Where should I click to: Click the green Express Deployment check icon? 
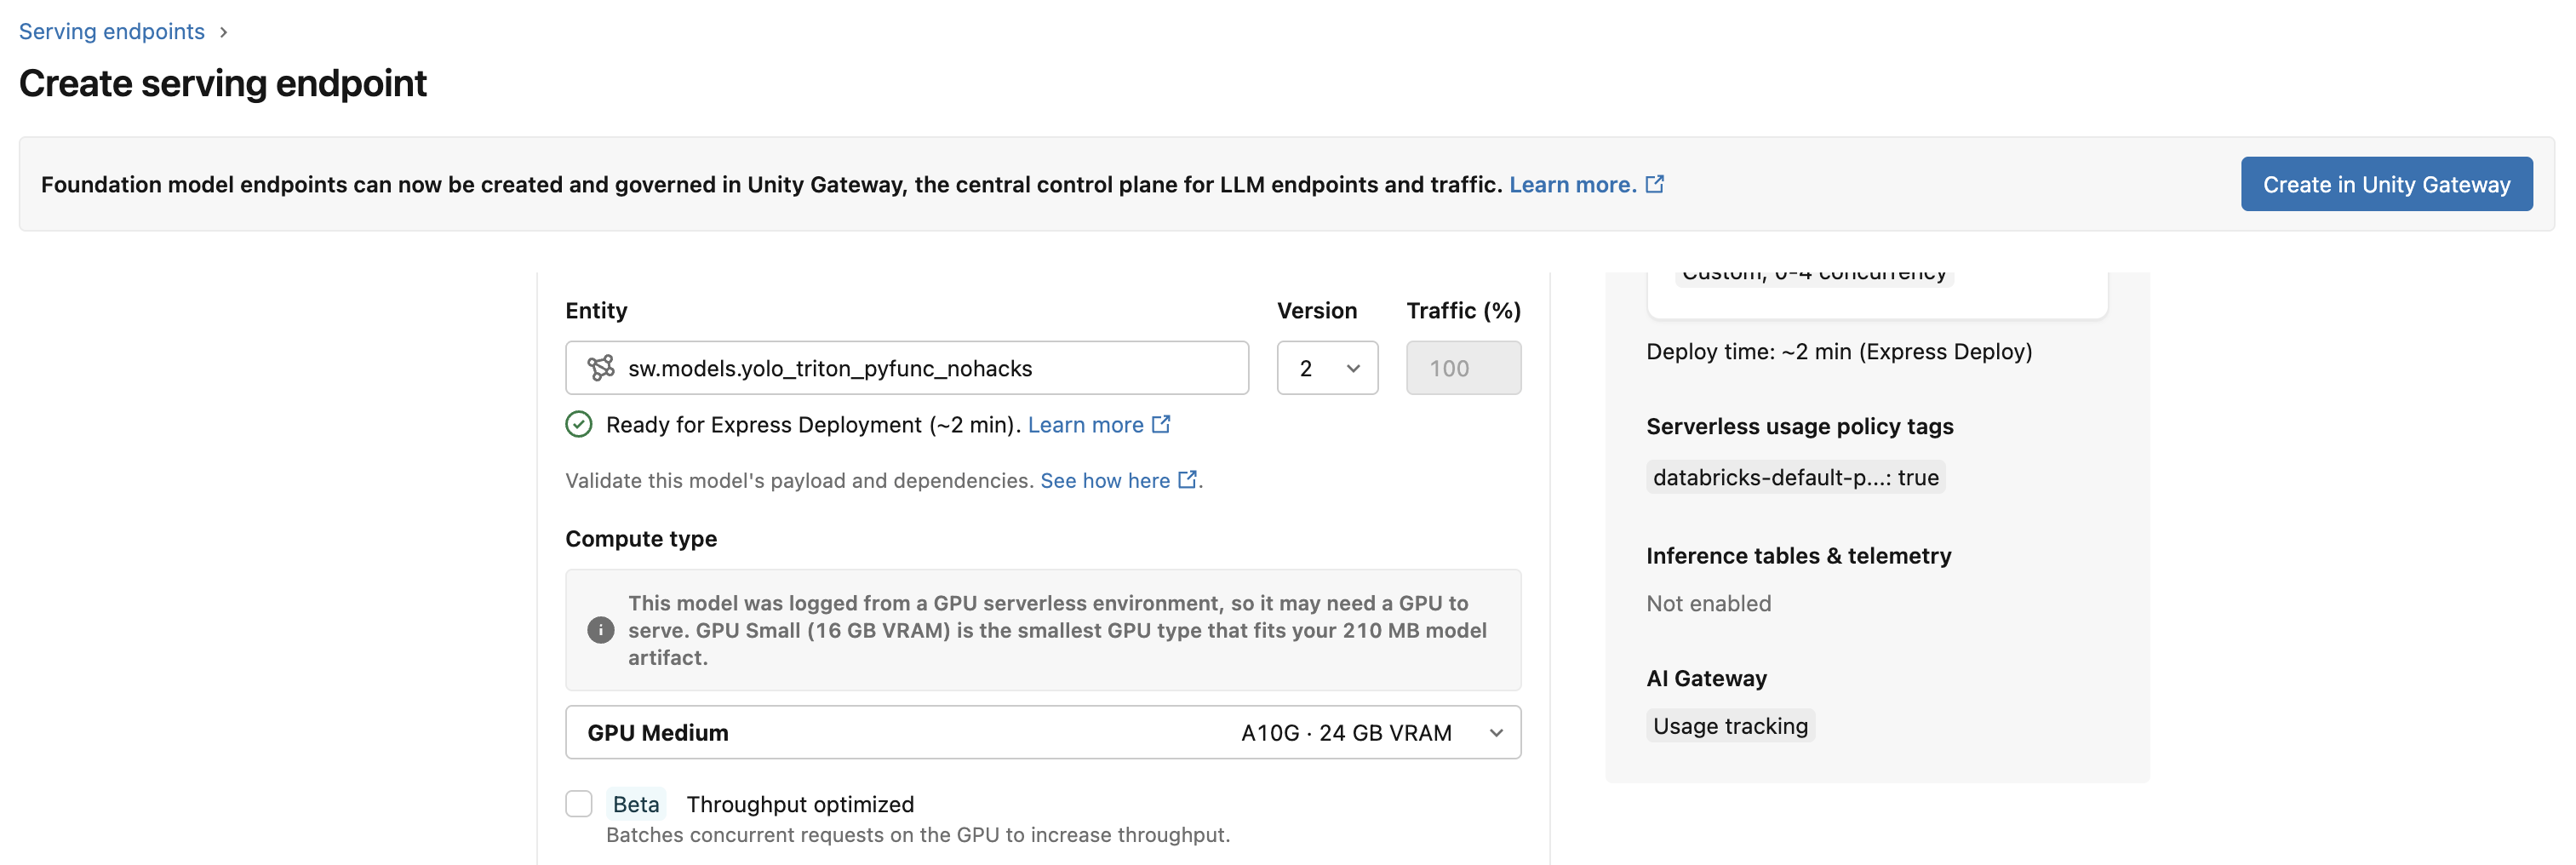pyautogui.click(x=579, y=424)
